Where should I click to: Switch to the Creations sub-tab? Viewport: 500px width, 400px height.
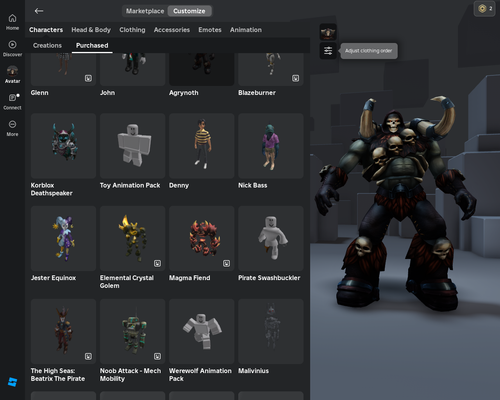47,46
